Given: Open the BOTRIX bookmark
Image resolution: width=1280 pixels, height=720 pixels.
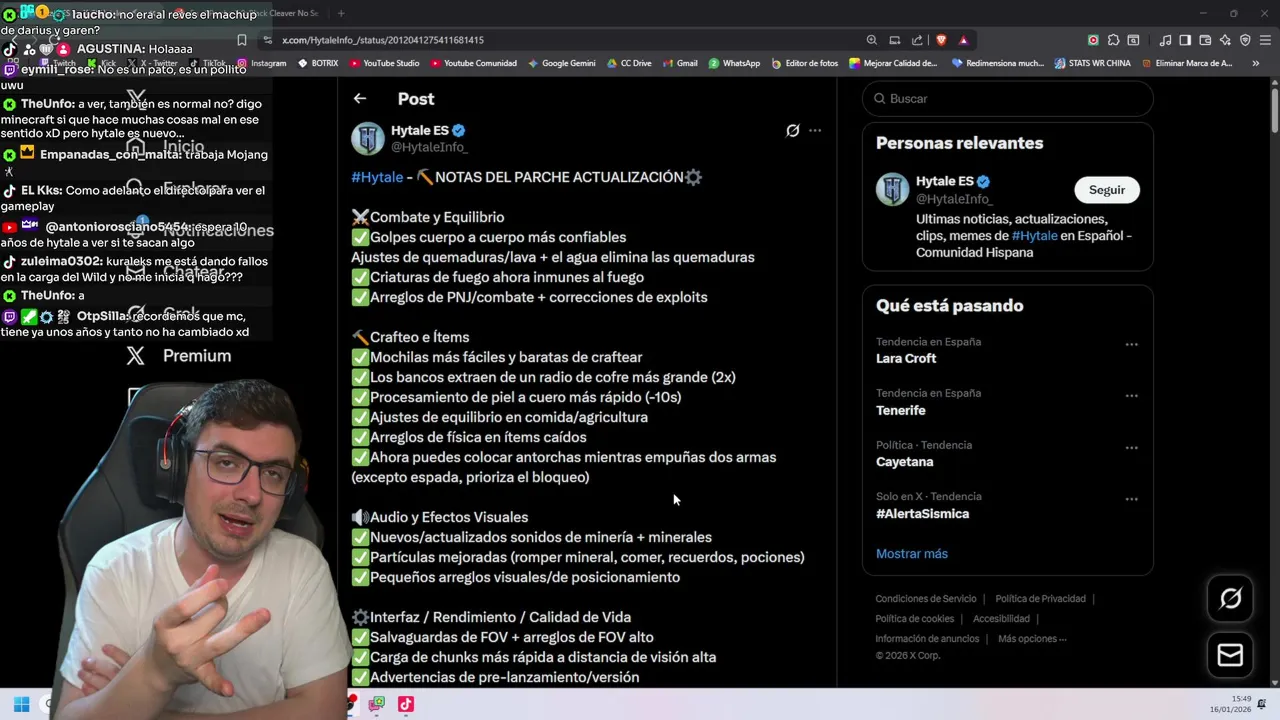Looking at the screenshot, I should 318,63.
